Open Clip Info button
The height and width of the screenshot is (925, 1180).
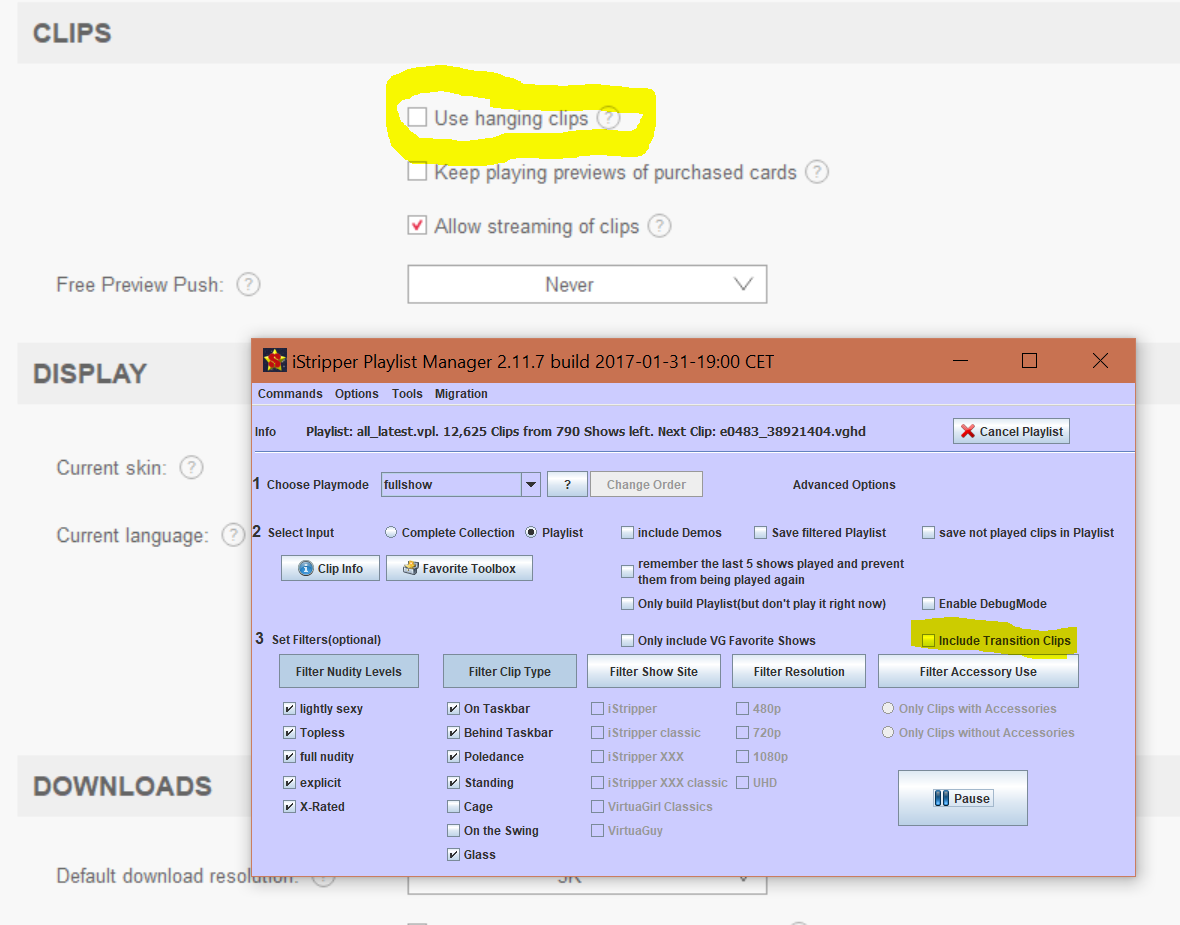tap(330, 568)
